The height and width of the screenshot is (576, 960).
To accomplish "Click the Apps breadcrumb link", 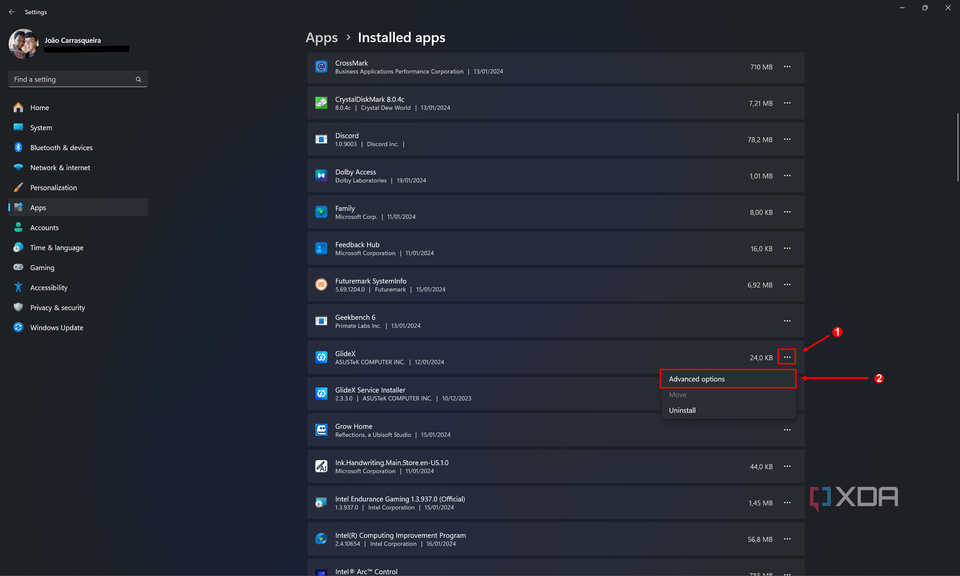I will (321, 37).
